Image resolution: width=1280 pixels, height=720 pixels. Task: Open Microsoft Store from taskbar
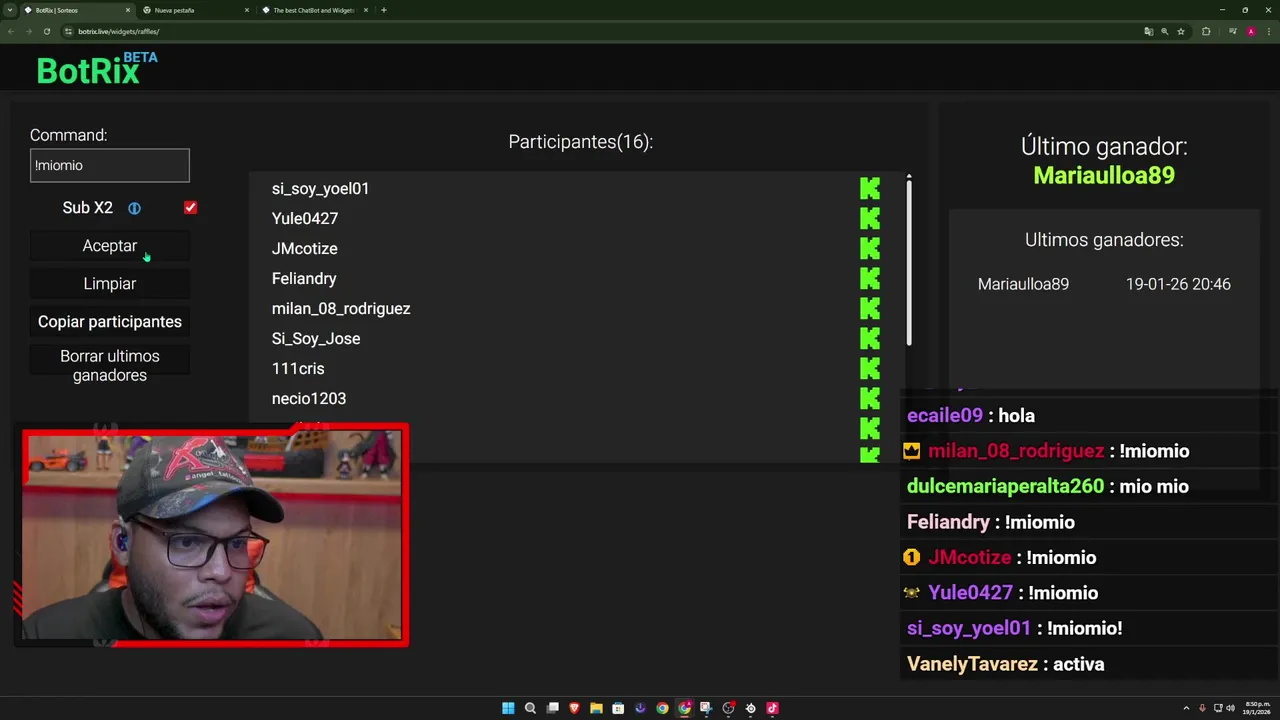pos(618,708)
